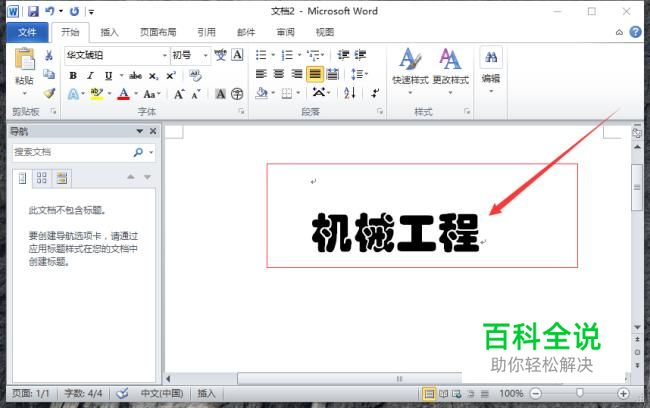The height and width of the screenshot is (408, 650).
Task: Cut the selection with scissors icon
Action: tap(49, 55)
